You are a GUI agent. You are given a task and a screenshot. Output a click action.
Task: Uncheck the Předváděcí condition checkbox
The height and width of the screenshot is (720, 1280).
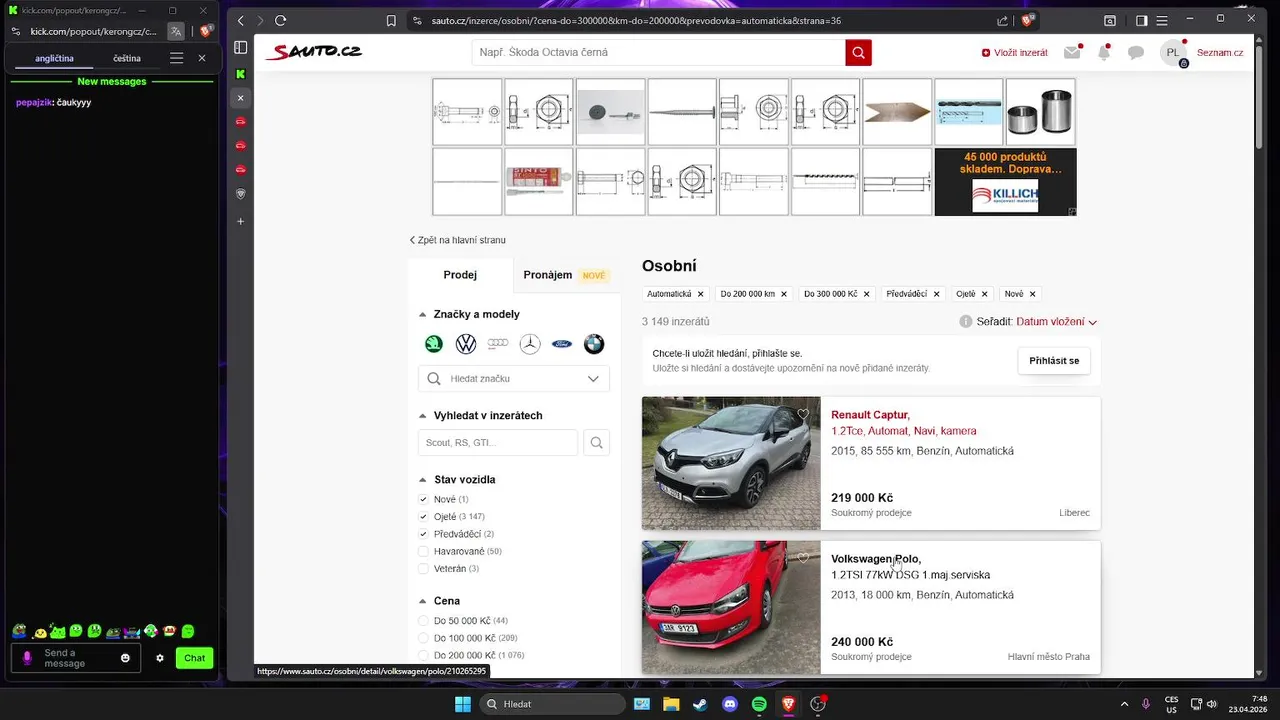423,534
